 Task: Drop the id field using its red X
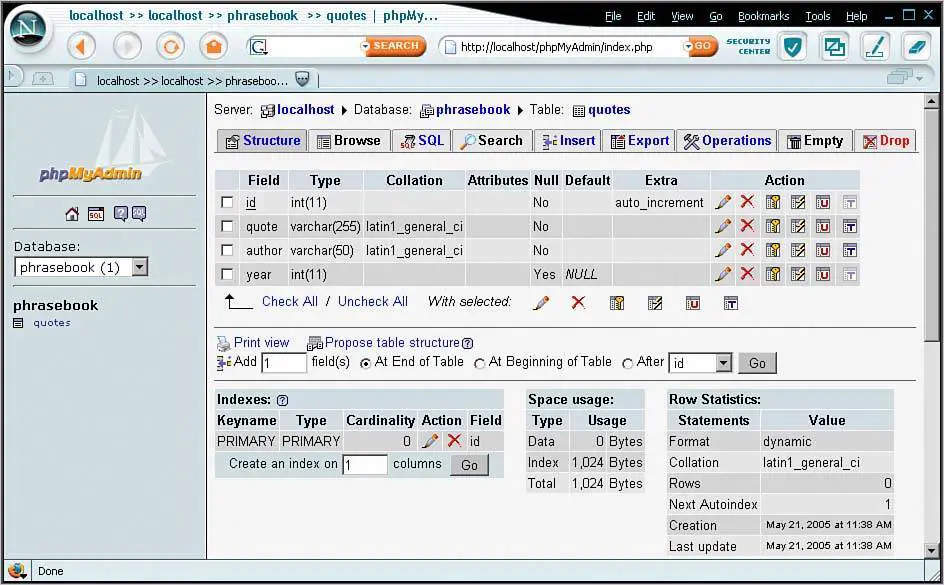click(x=747, y=202)
